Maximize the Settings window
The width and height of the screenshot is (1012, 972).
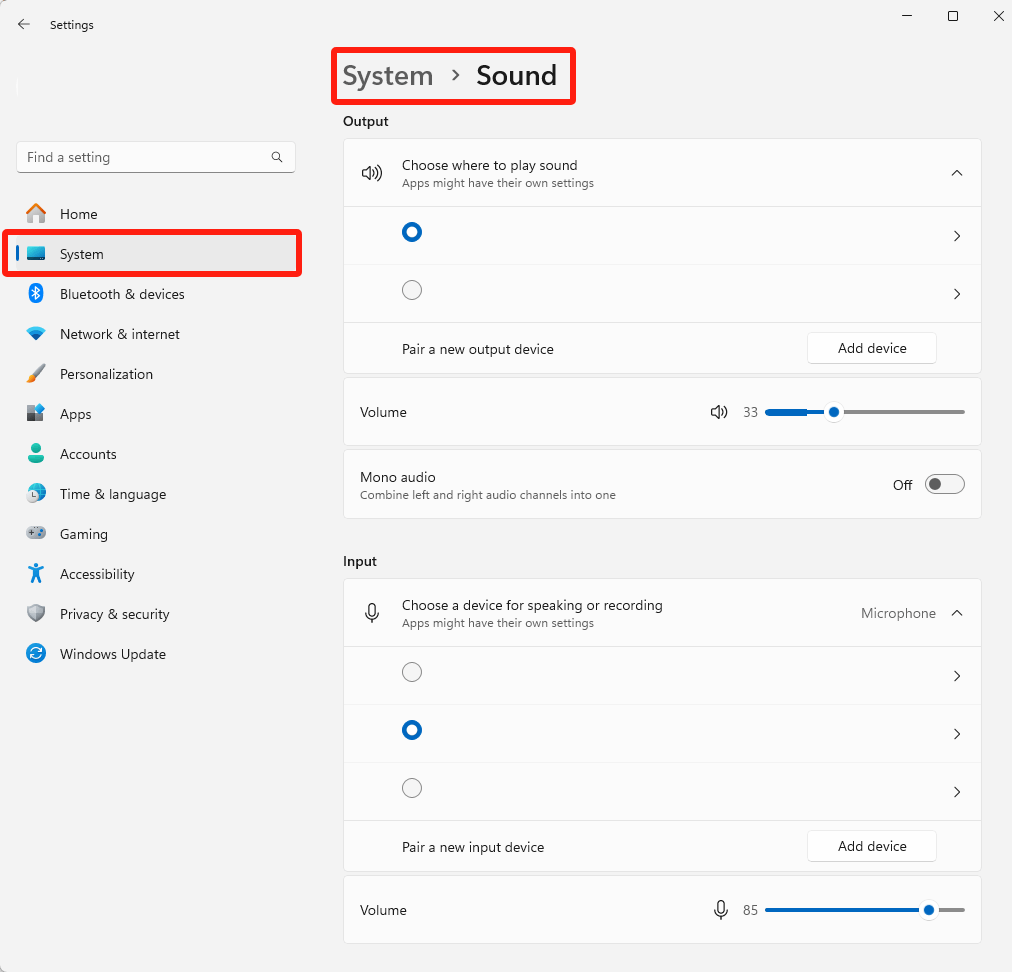click(x=953, y=16)
